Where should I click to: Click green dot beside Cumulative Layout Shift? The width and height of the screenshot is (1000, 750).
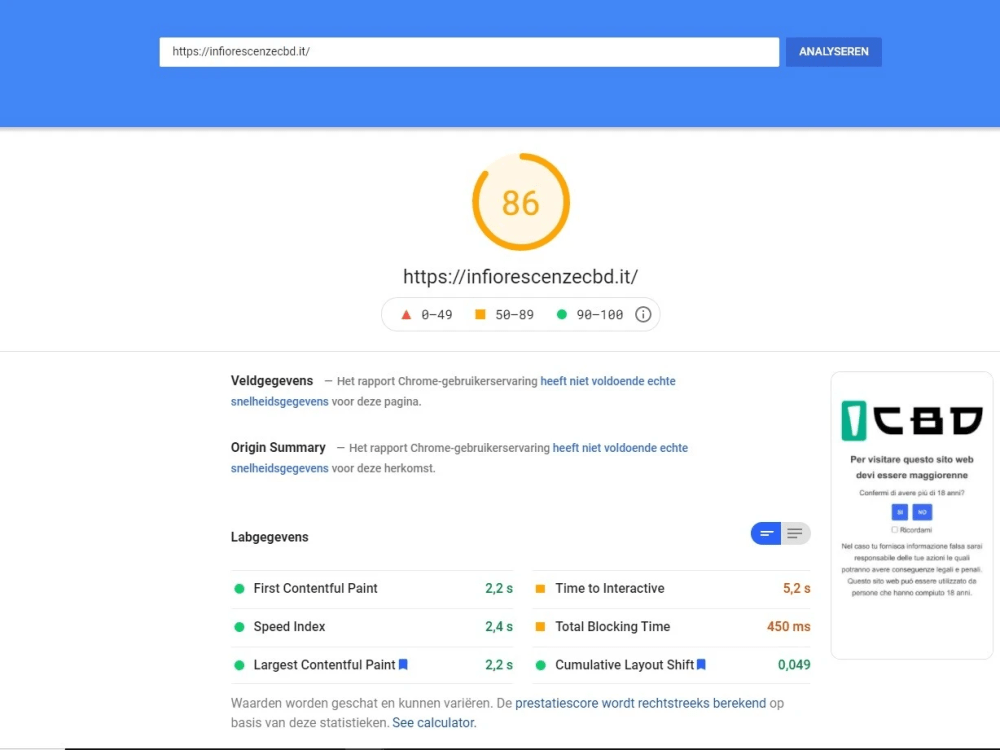540,665
